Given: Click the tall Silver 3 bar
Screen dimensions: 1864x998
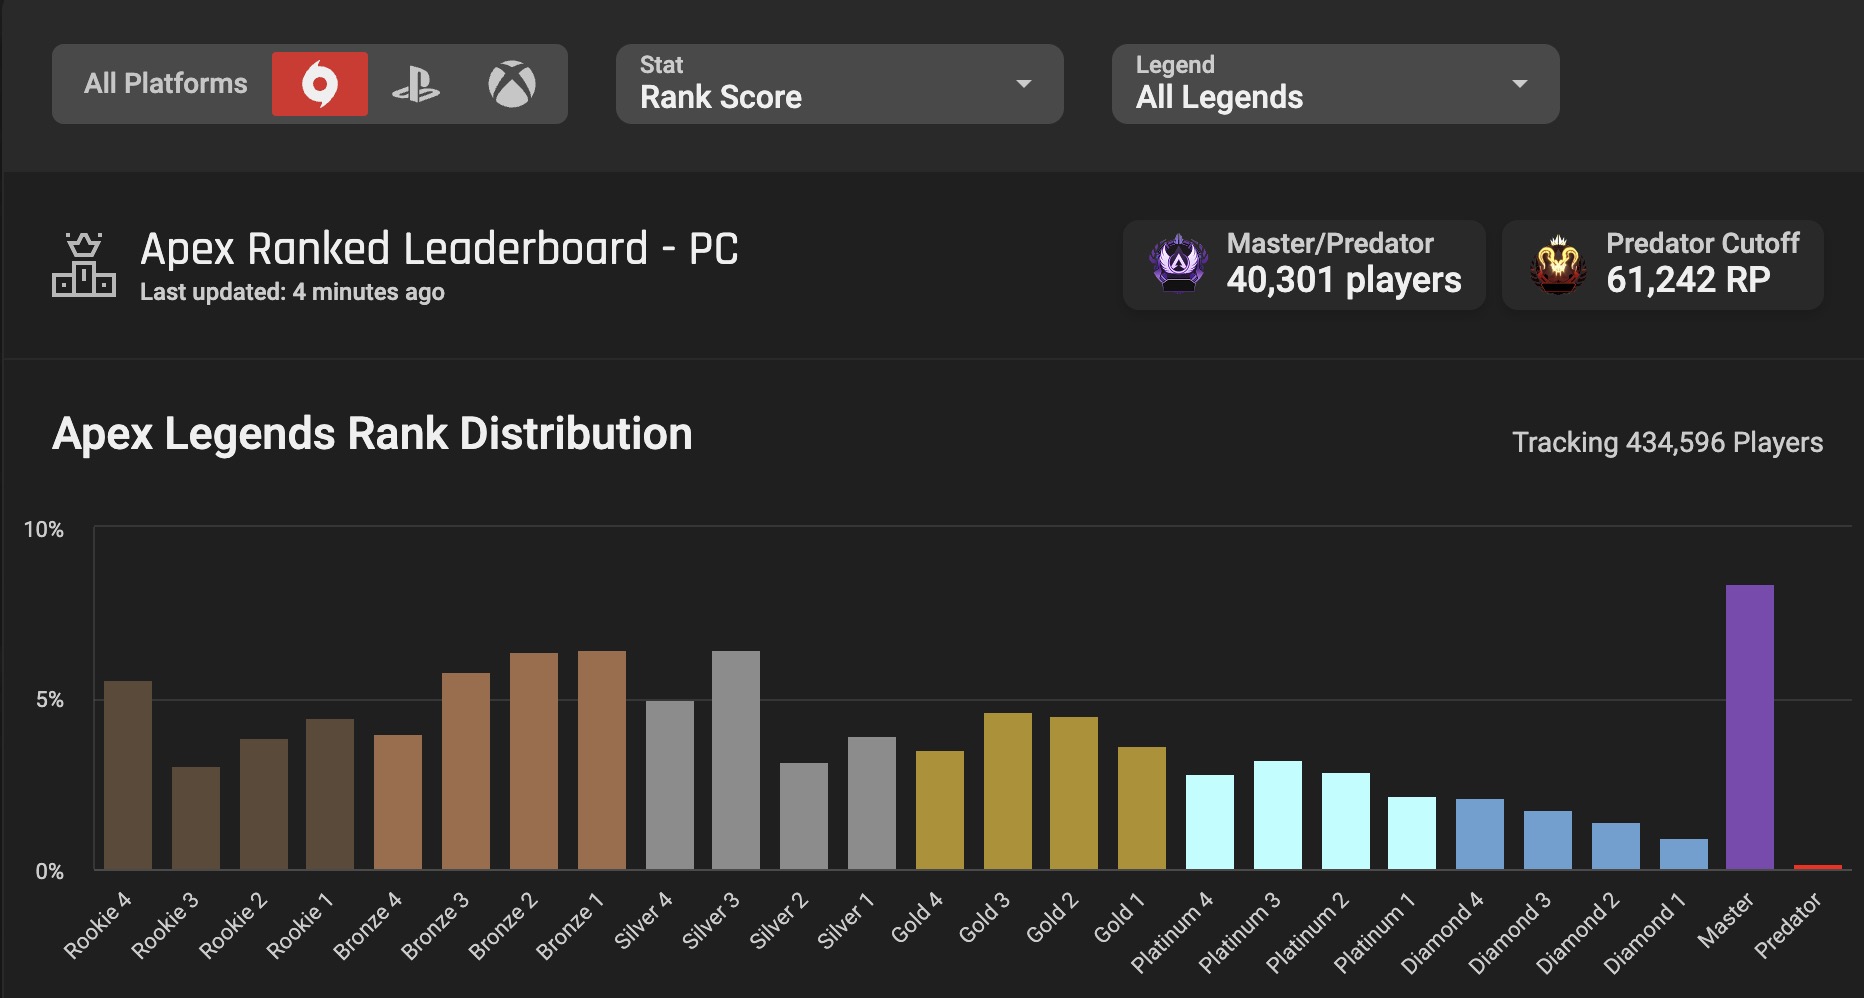Looking at the screenshot, I should pos(736,760).
